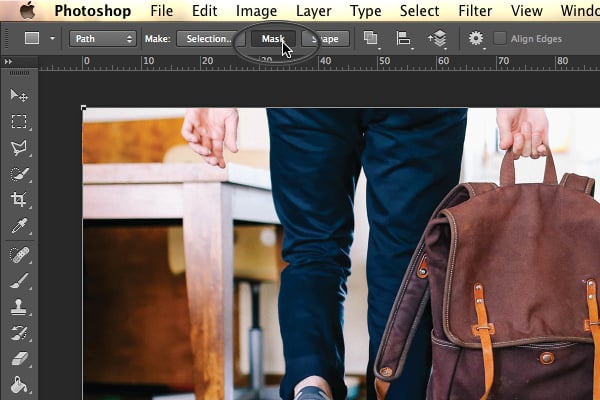Click the Mask button
The width and height of the screenshot is (600, 400).
click(273, 39)
